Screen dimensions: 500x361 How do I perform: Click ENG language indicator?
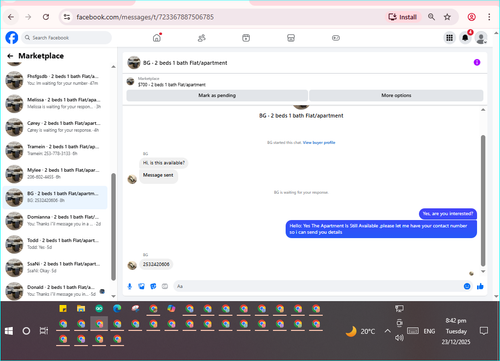(x=429, y=331)
